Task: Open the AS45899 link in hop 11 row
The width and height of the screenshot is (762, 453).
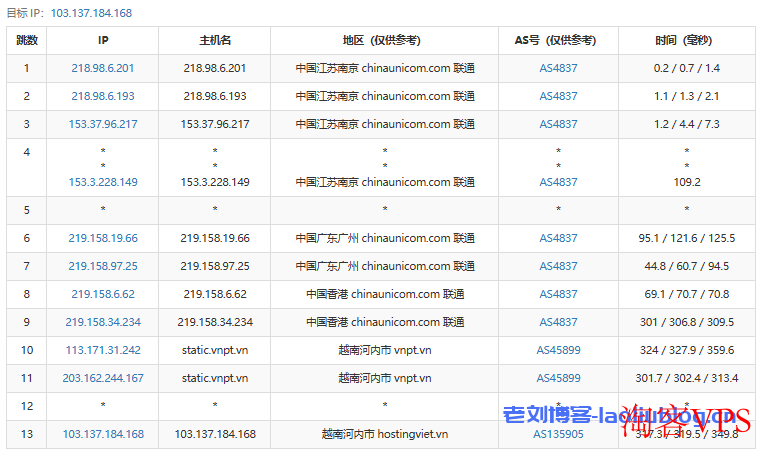Action: [558, 378]
